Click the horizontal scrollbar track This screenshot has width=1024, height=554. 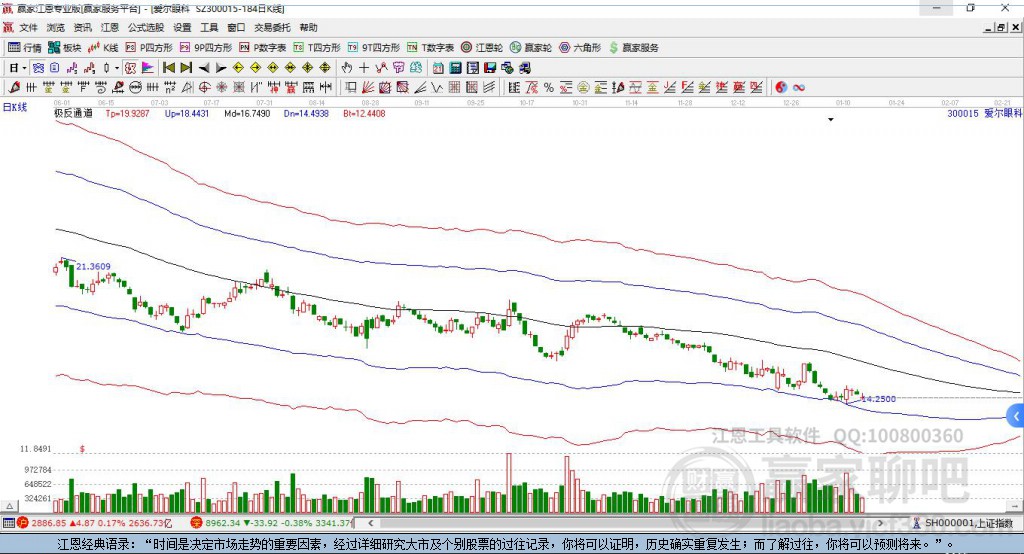pos(626,523)
